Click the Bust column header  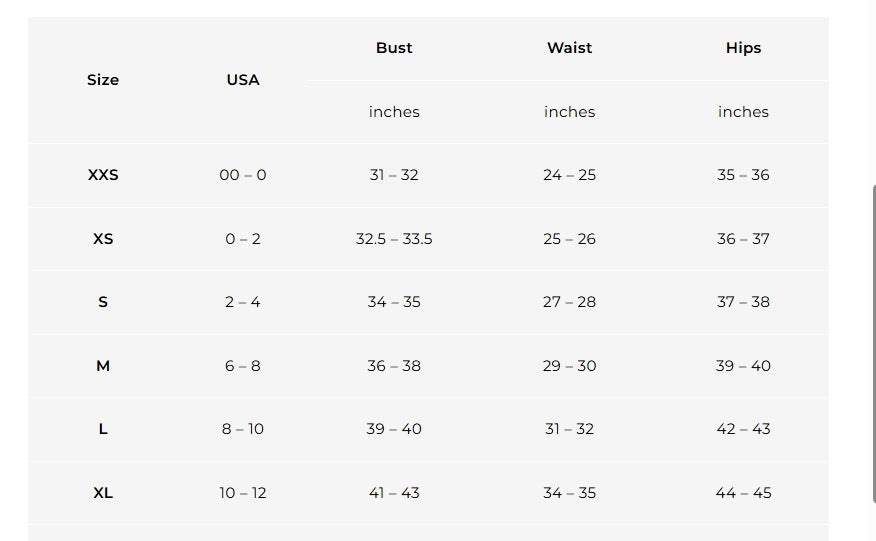tap(394, 48)
